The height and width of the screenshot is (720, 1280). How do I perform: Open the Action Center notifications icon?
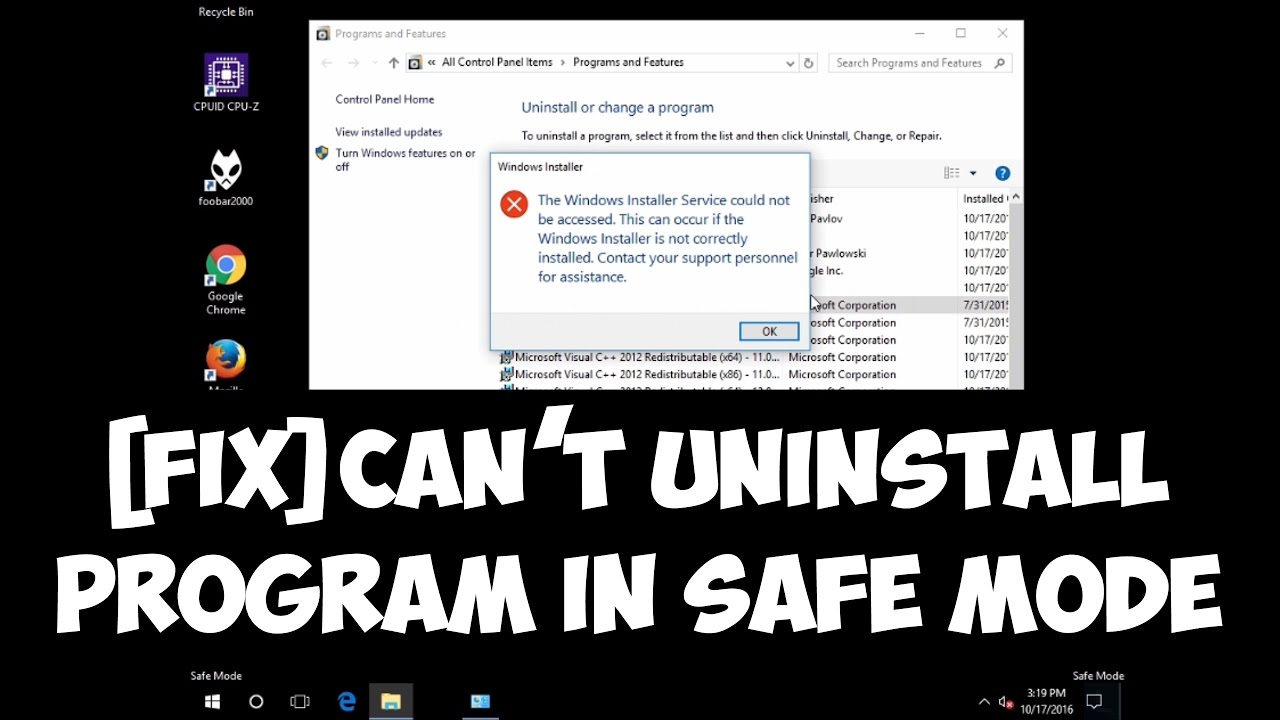[x=1094, y=702]
